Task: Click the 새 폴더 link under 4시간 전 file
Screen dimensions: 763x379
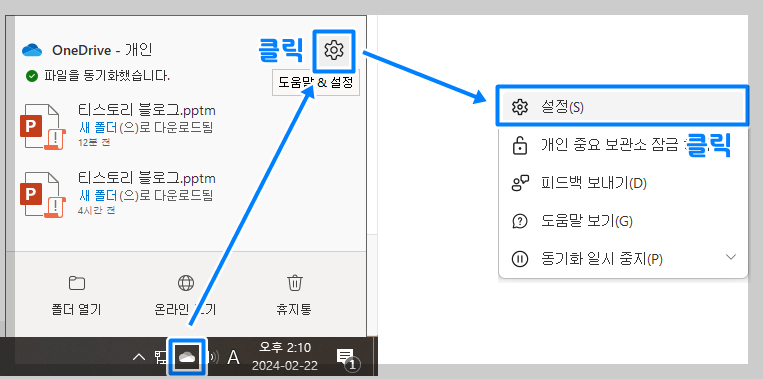Action: [97, 196]
